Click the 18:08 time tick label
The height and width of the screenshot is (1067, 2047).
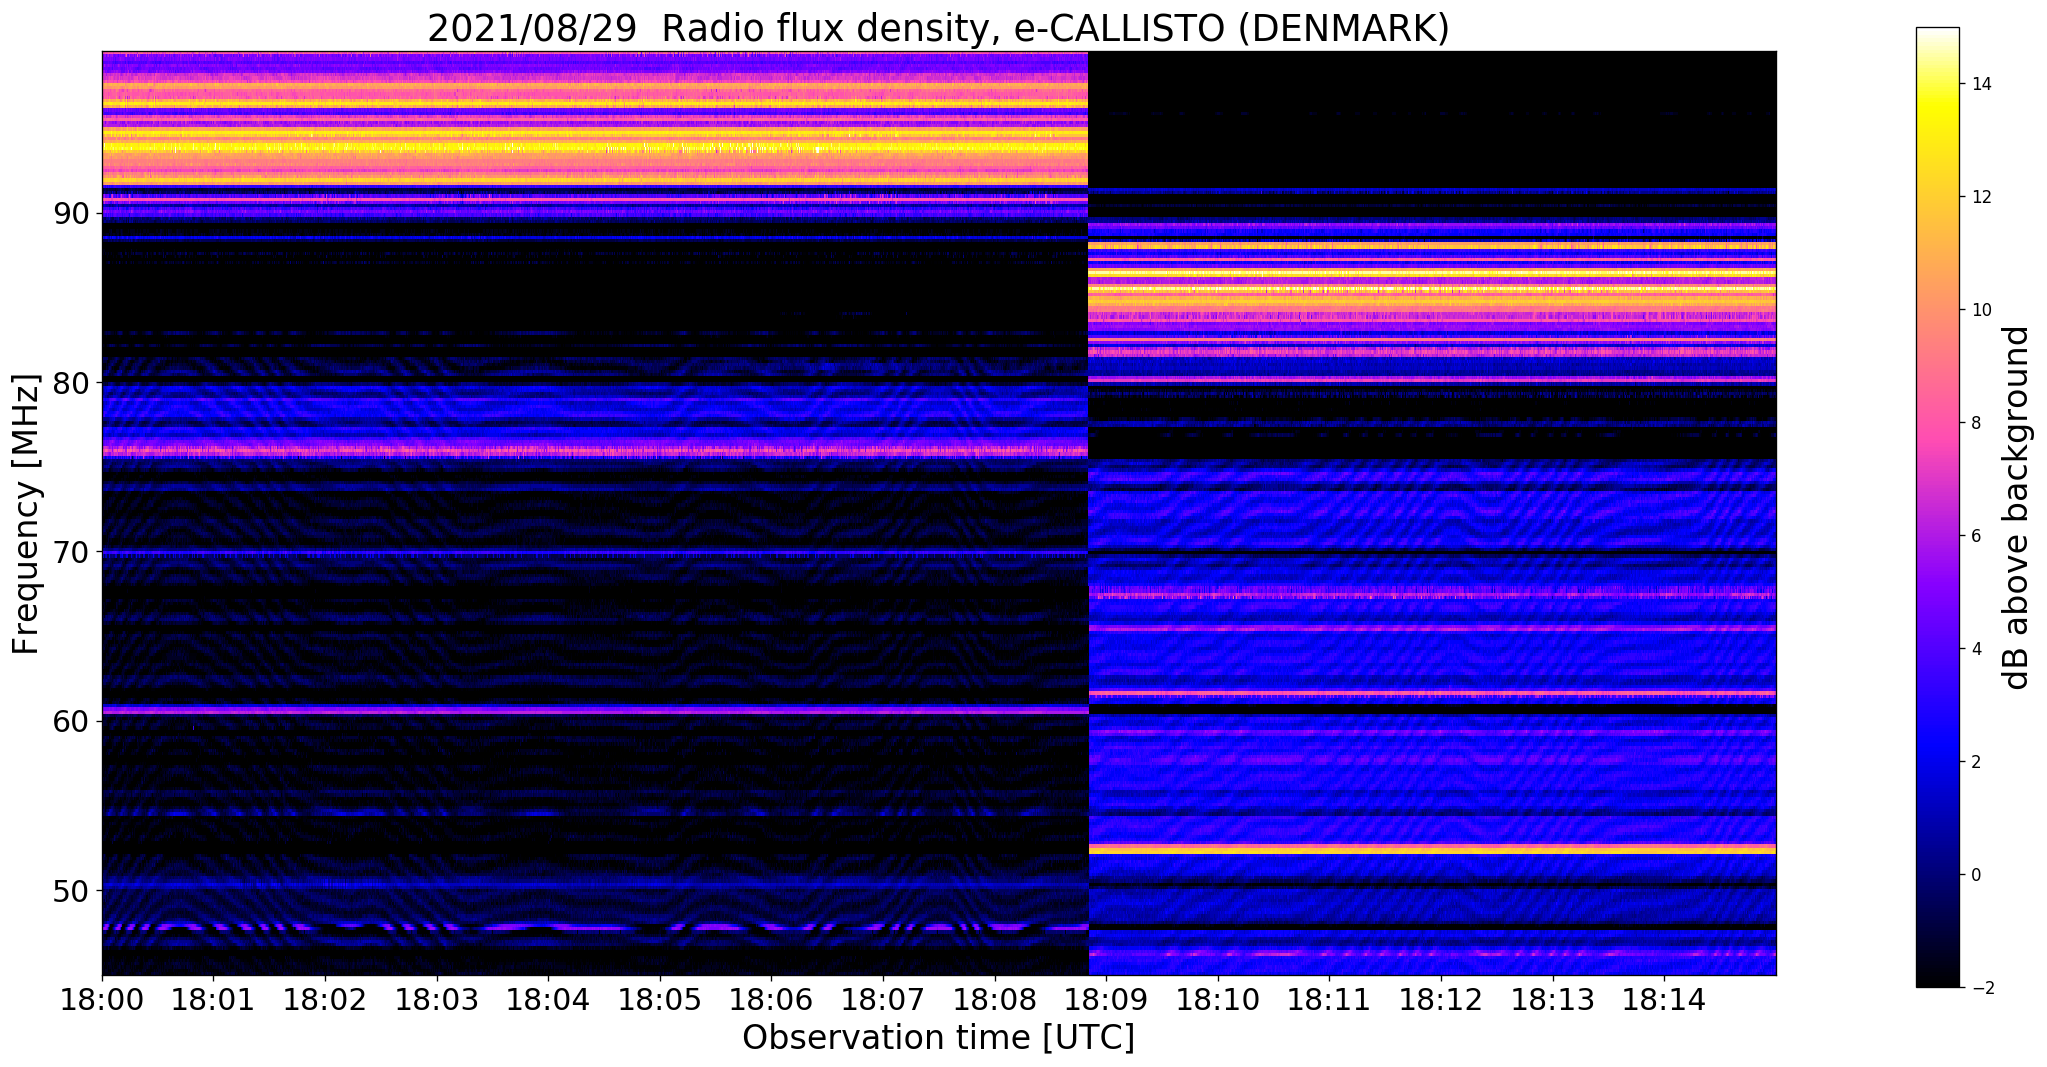coord(994,1000)
